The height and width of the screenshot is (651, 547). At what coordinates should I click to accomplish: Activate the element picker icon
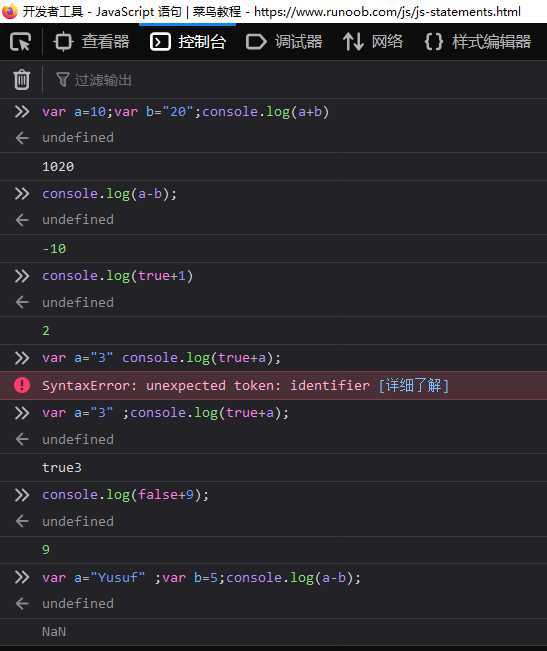[x=20, y=42]
